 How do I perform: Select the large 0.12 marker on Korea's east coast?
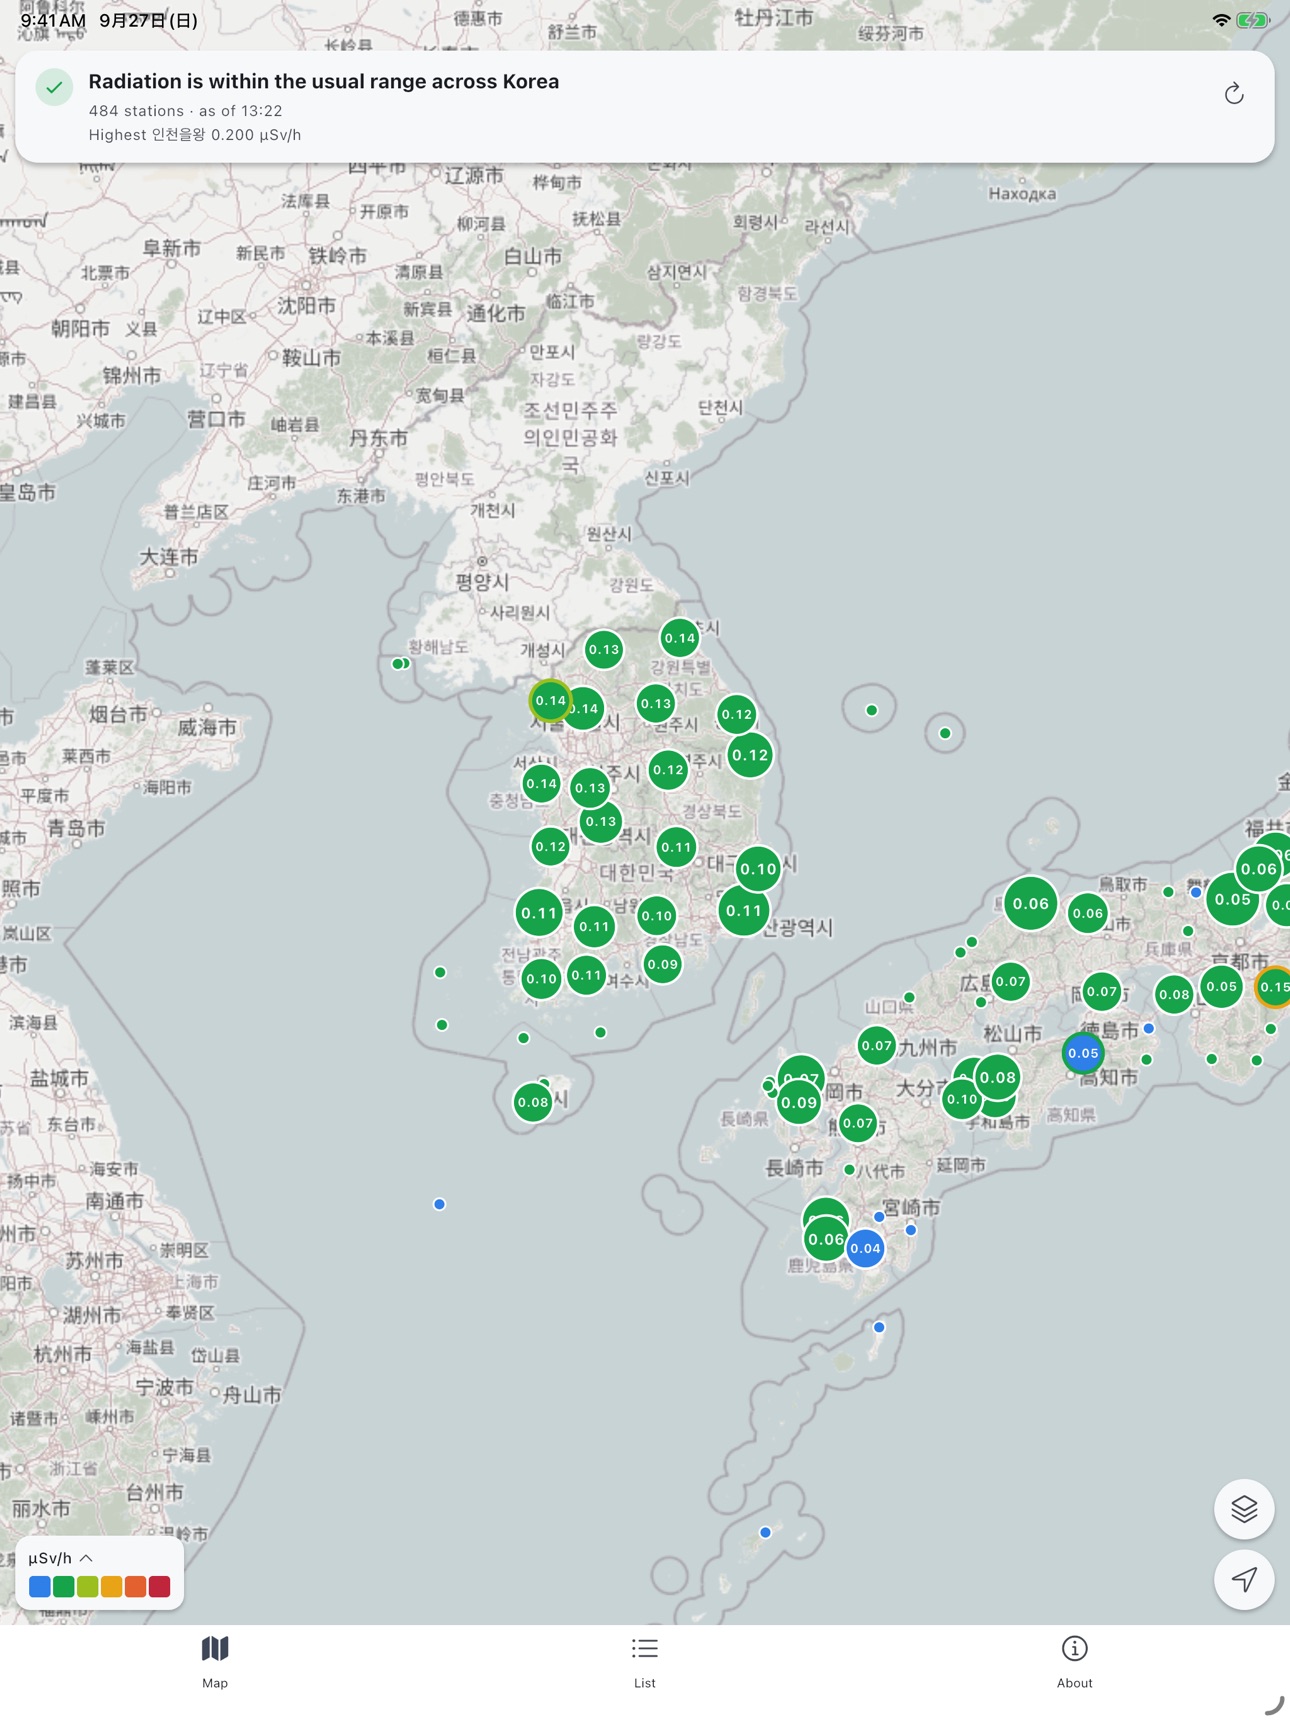tap(750, 755)
